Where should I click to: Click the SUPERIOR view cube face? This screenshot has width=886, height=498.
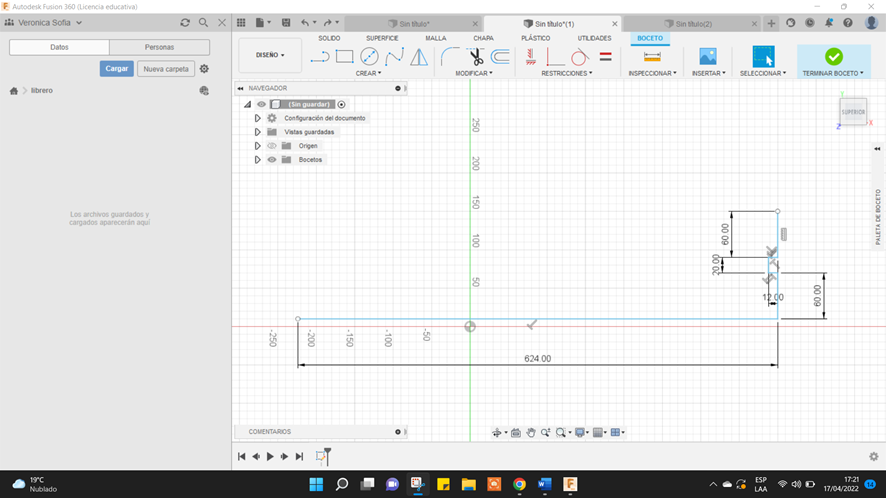coord(853,112)
